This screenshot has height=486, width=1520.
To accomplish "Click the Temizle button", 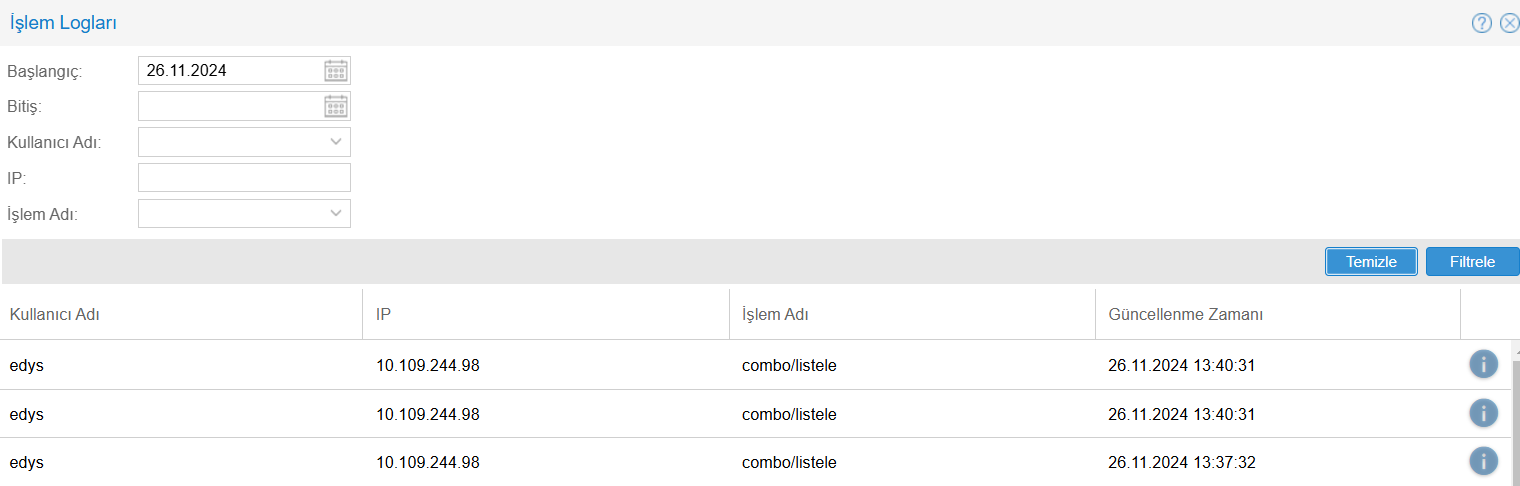I will (x=1371, y=262).
